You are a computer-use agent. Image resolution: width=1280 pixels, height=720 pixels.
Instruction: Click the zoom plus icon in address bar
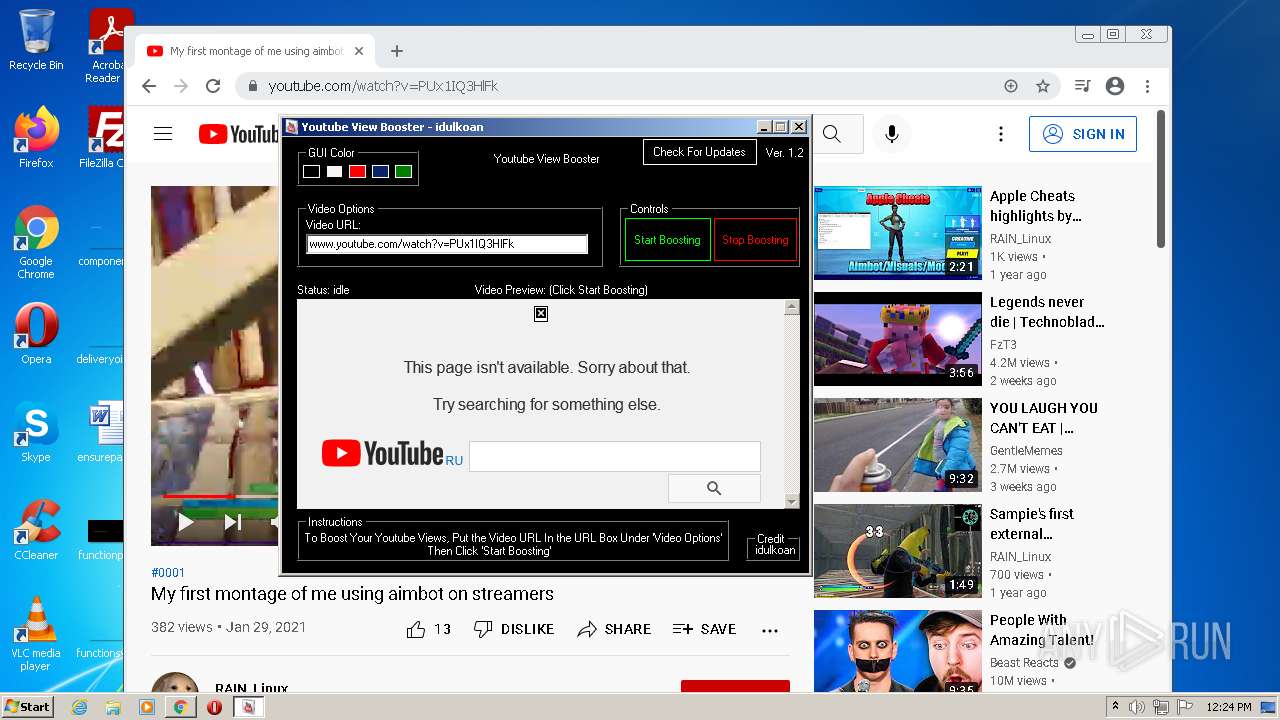click(1011, 86)
